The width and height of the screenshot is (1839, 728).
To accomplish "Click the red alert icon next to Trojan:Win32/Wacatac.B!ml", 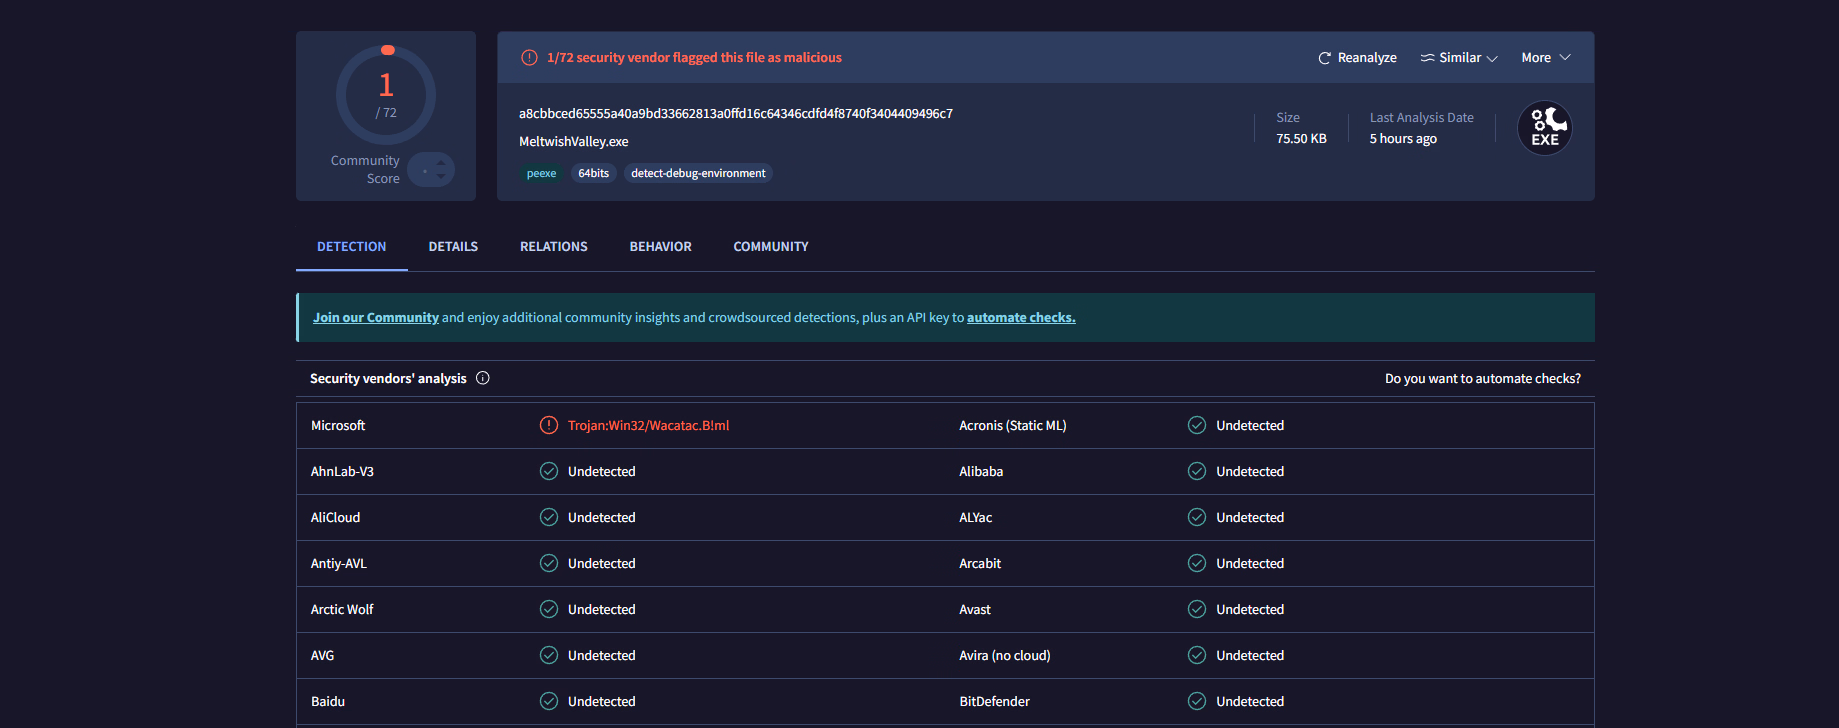I will pyautogui.click(x=548, y=425).
